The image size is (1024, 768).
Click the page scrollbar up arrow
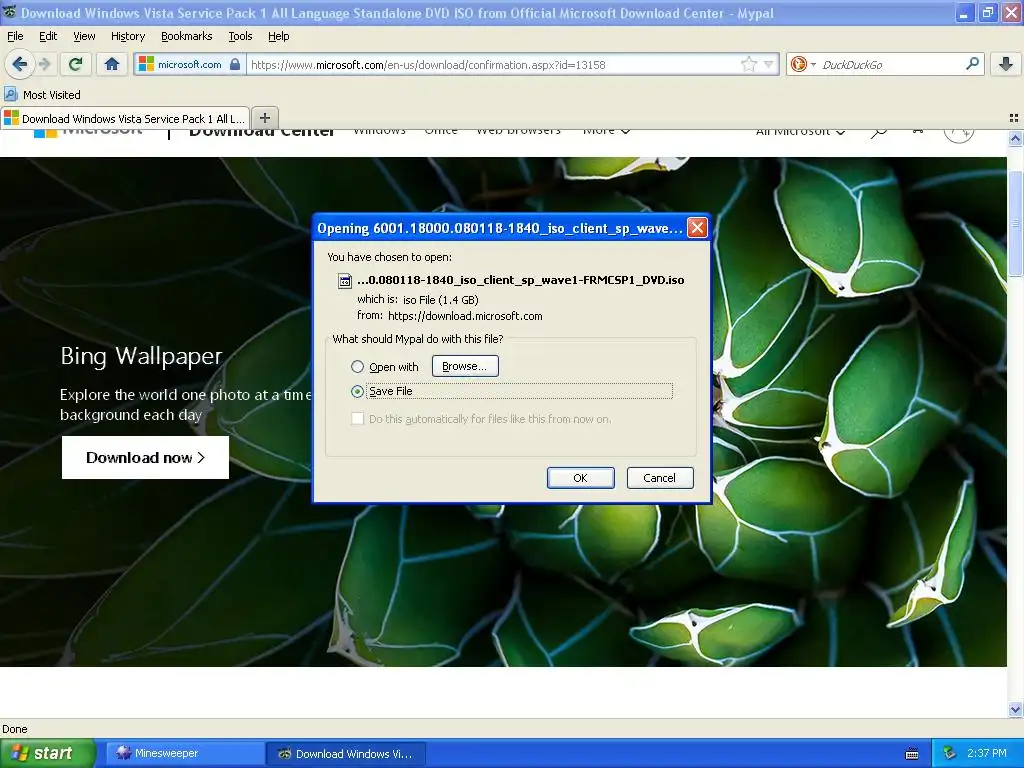[x=1015, y=138]
